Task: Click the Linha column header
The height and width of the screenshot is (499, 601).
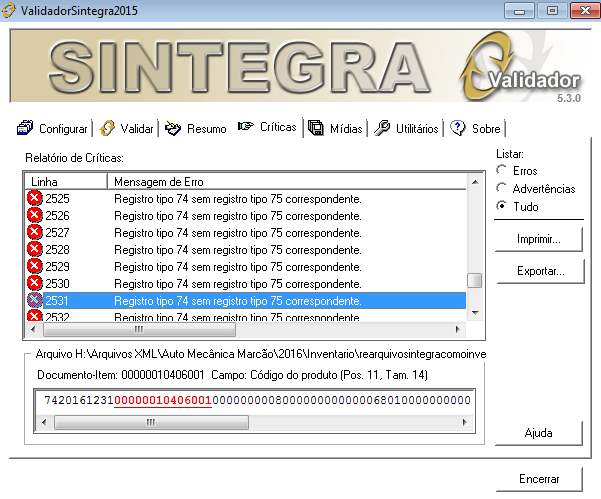Action: point(66,182)
